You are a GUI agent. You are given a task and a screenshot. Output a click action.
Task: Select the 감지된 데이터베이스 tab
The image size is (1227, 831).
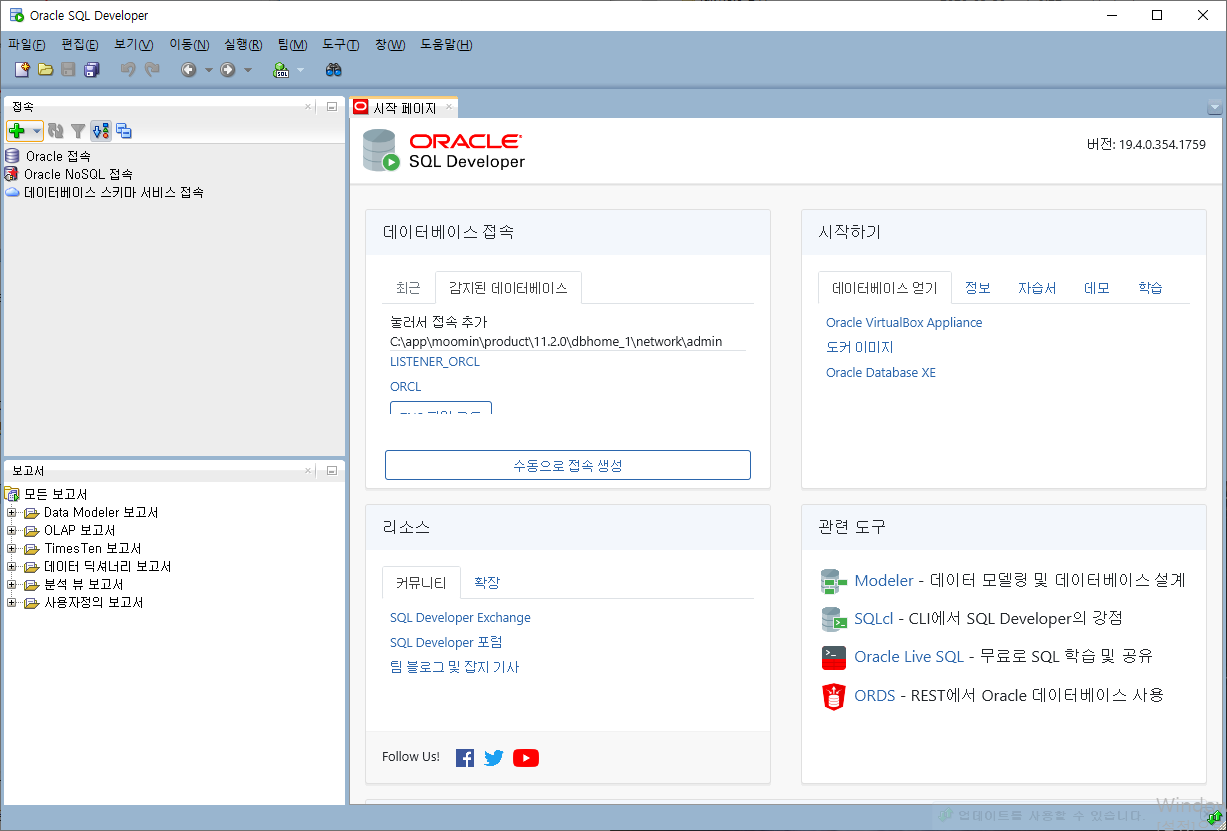pos(508,288)
